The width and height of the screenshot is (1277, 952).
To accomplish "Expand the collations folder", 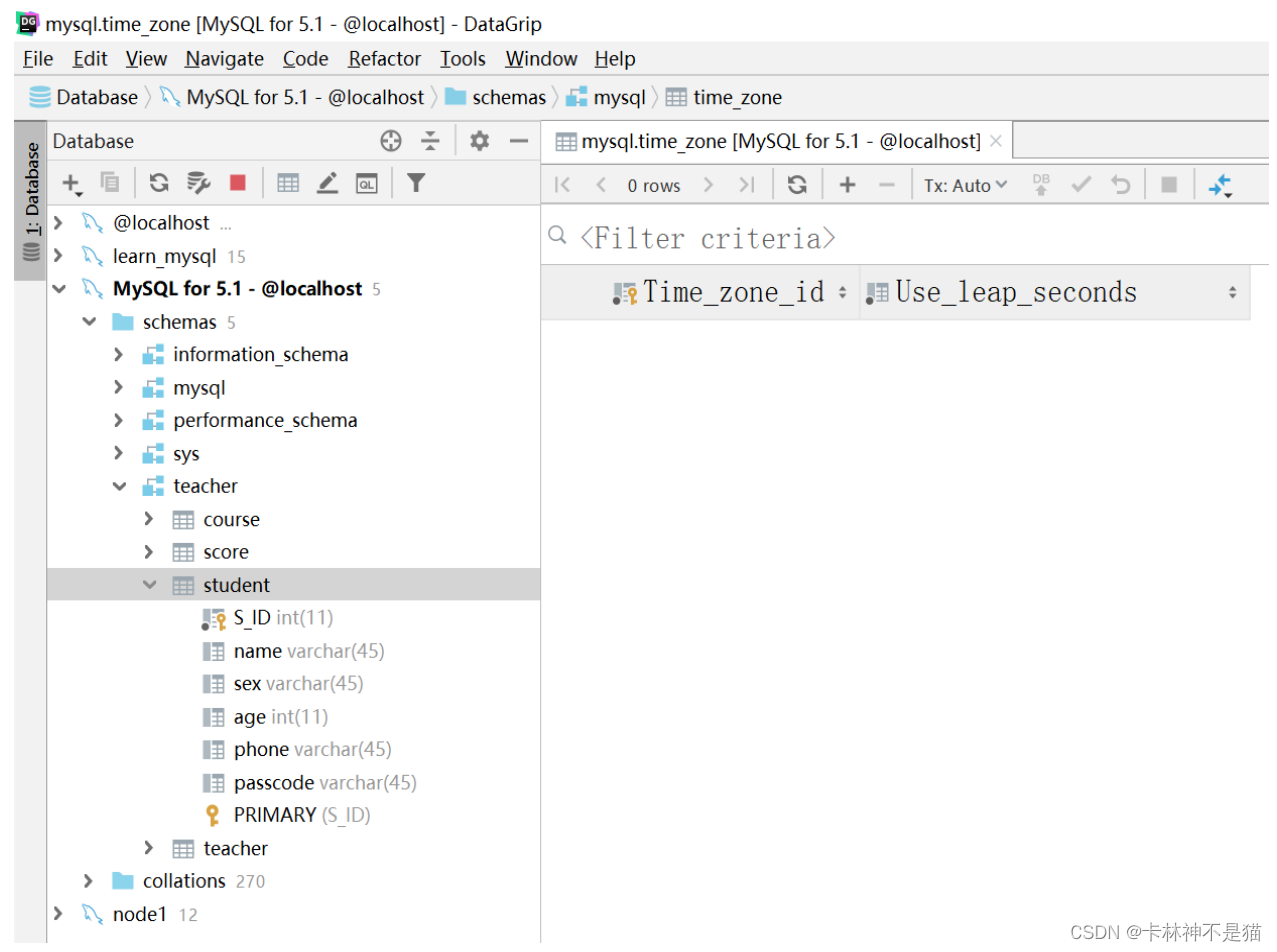I will (x=89, y=881).
